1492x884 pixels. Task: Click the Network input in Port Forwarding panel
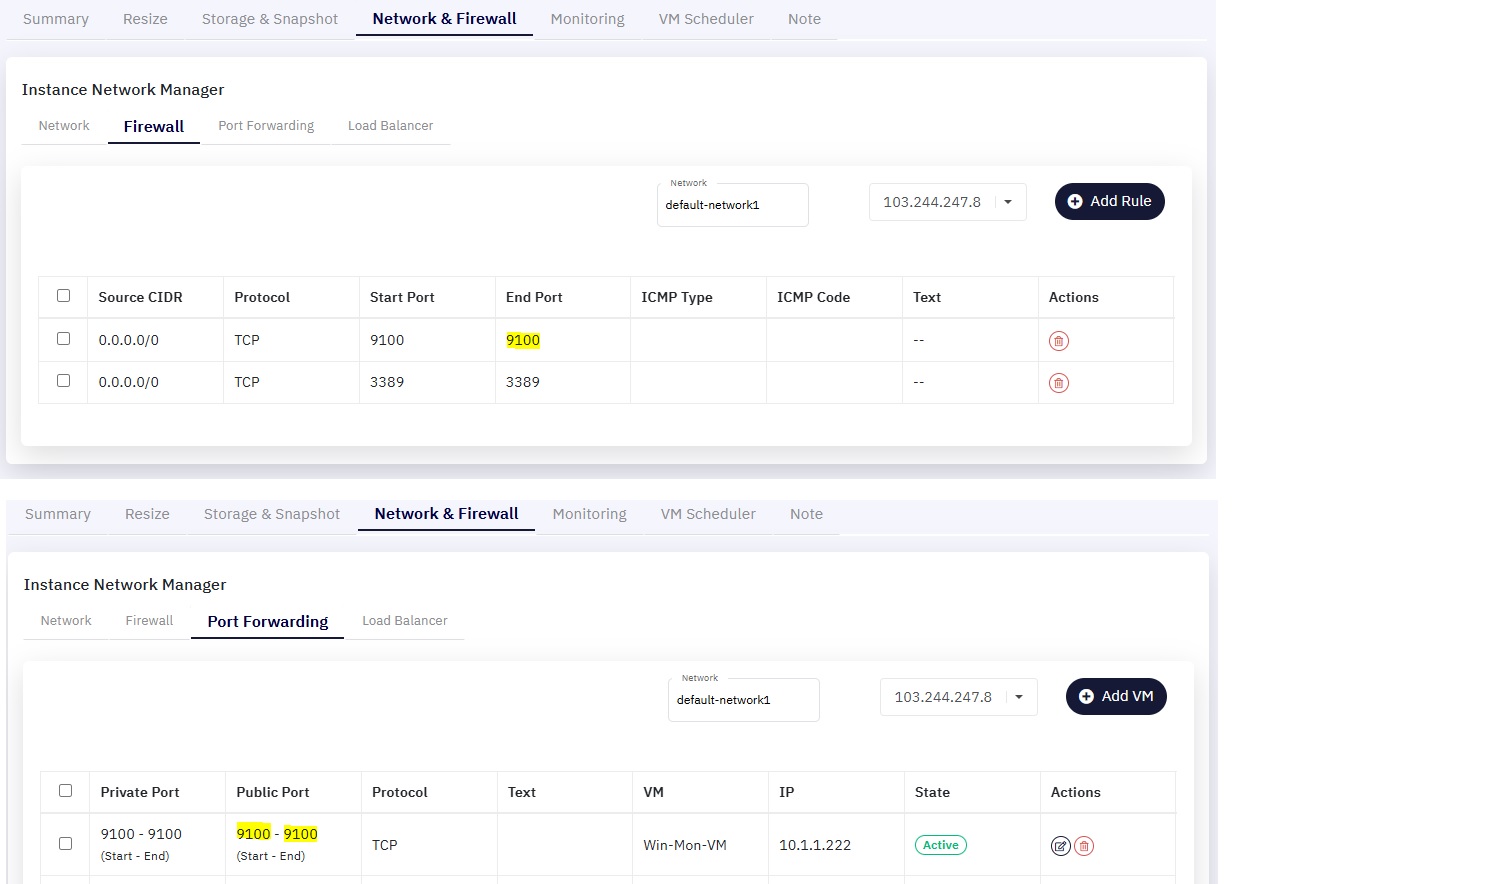[744, 700]
